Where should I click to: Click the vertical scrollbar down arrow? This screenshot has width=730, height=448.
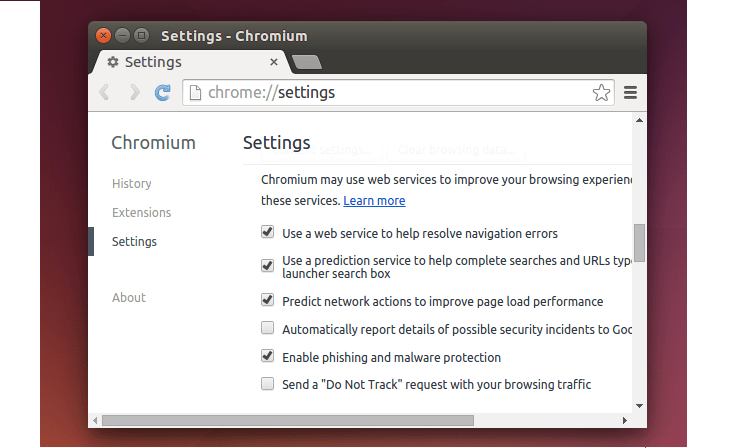click(639, 406)
